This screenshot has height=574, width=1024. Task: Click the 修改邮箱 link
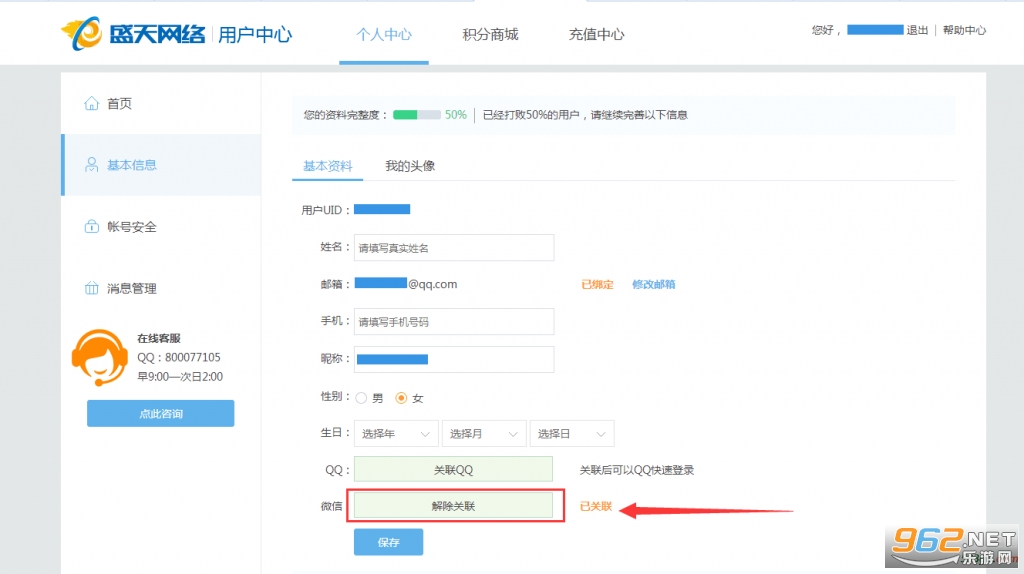click(654, 284)
